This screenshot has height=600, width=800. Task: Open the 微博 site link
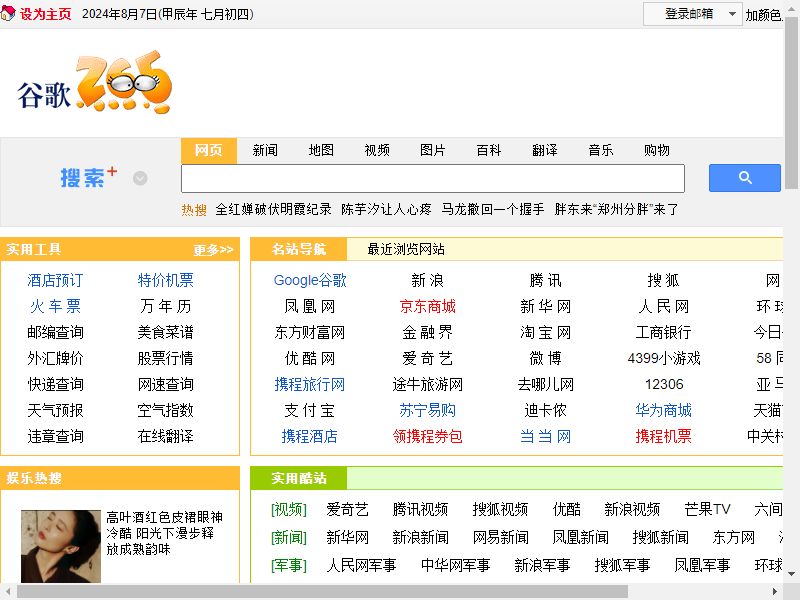(x=545, y=358)
